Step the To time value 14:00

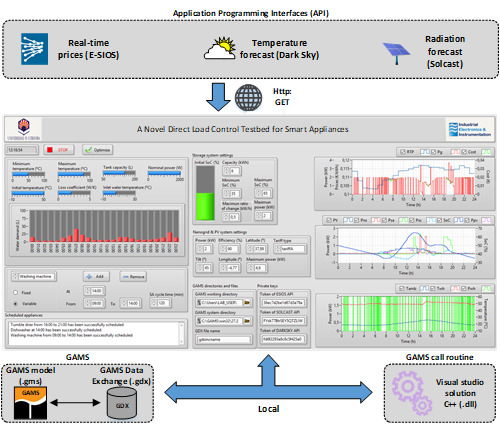(x=124, y=303)
